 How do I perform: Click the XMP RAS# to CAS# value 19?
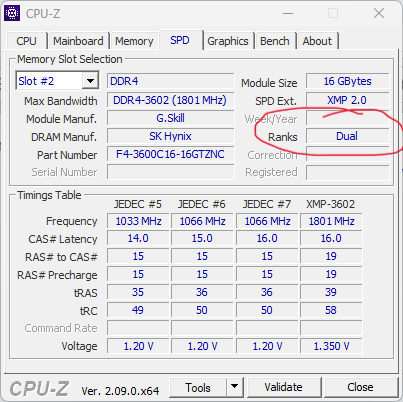tap(331, 256)
